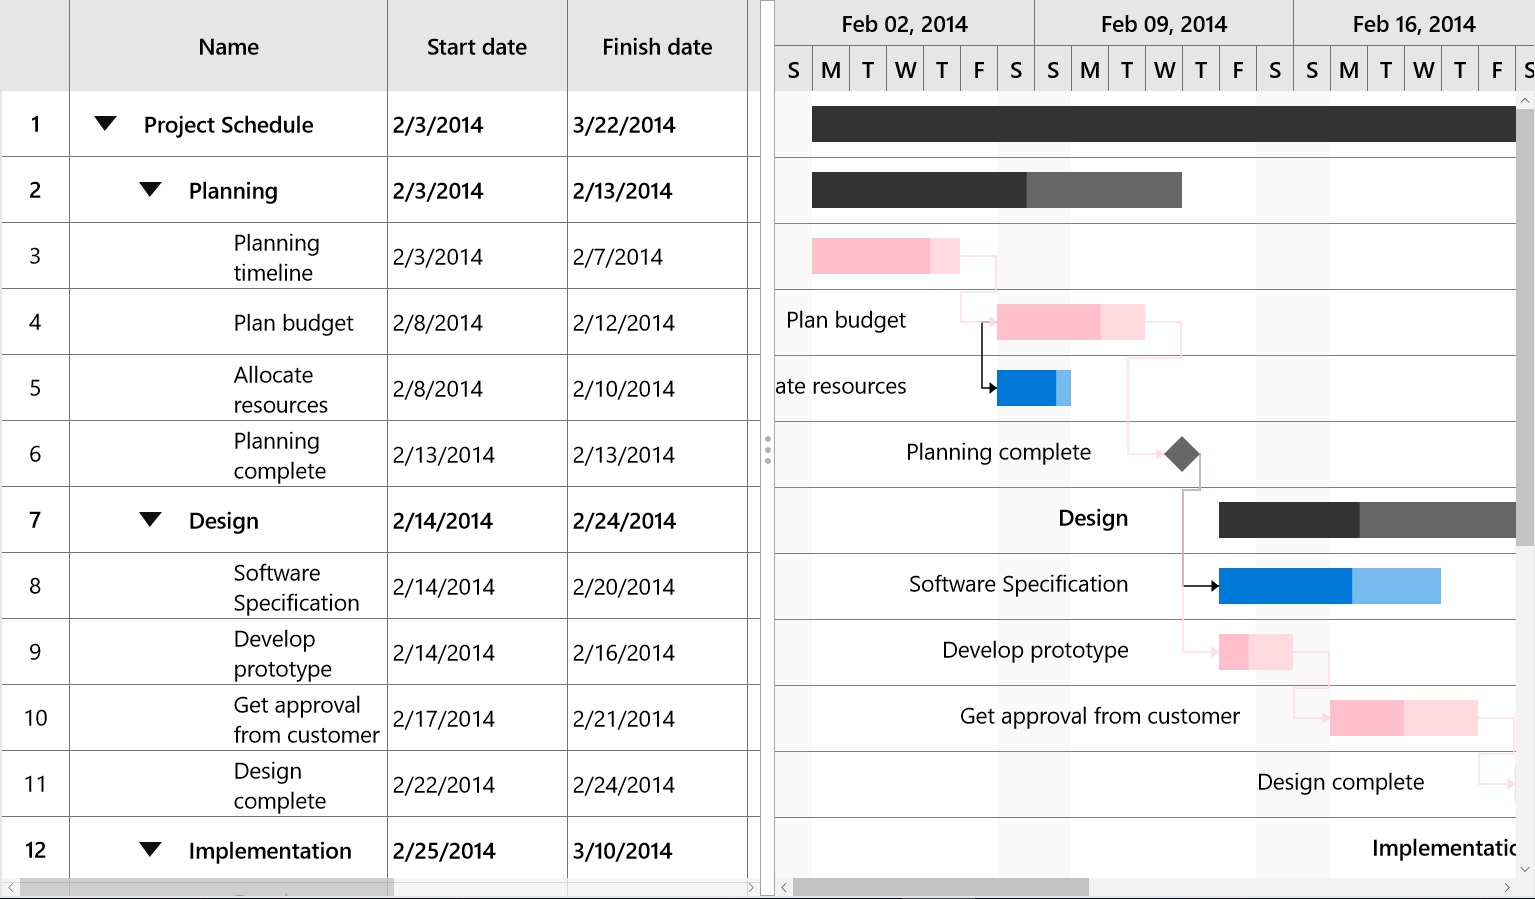The image size is (1535, 899).
Task: Select row number 12 header
Action: 35,850
